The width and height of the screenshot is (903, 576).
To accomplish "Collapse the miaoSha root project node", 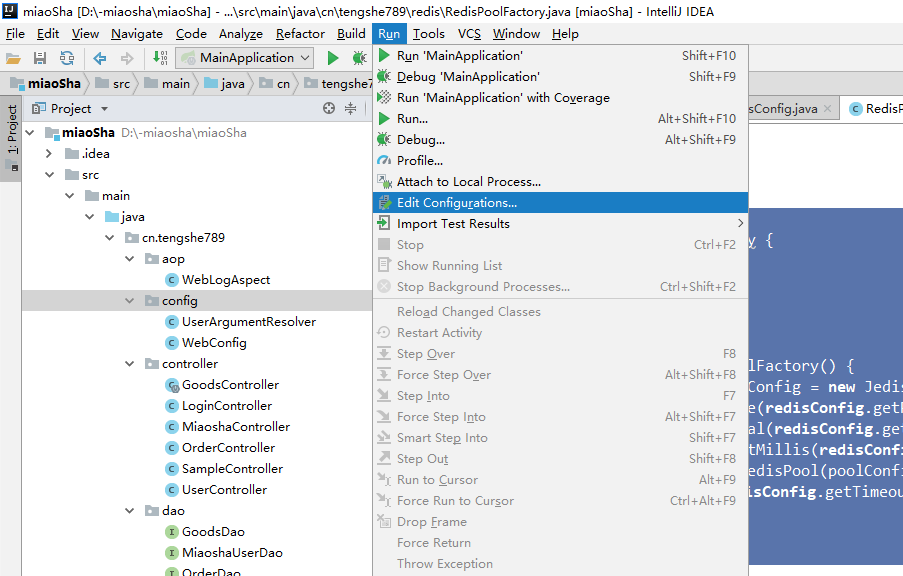I will click(30, 133).
